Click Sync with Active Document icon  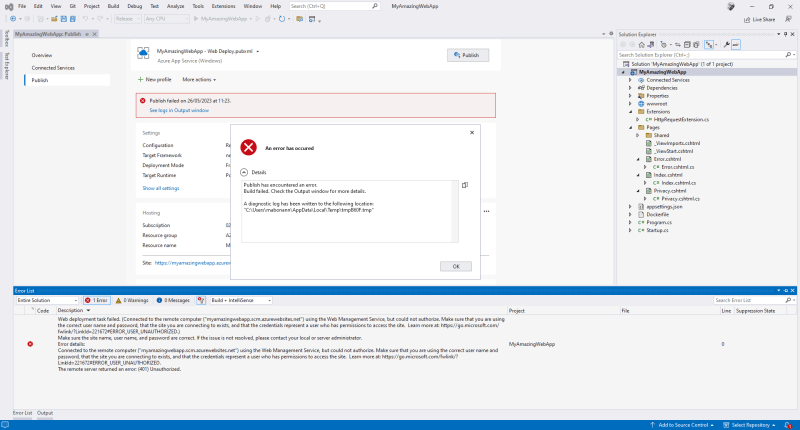point(678,45)
